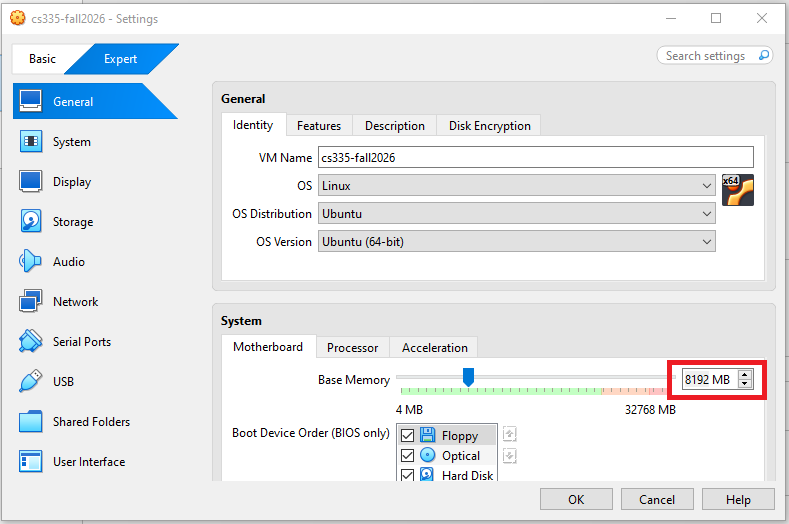Click the Audio speaker icon
The image size is (789, 524).
coord(31,262)
